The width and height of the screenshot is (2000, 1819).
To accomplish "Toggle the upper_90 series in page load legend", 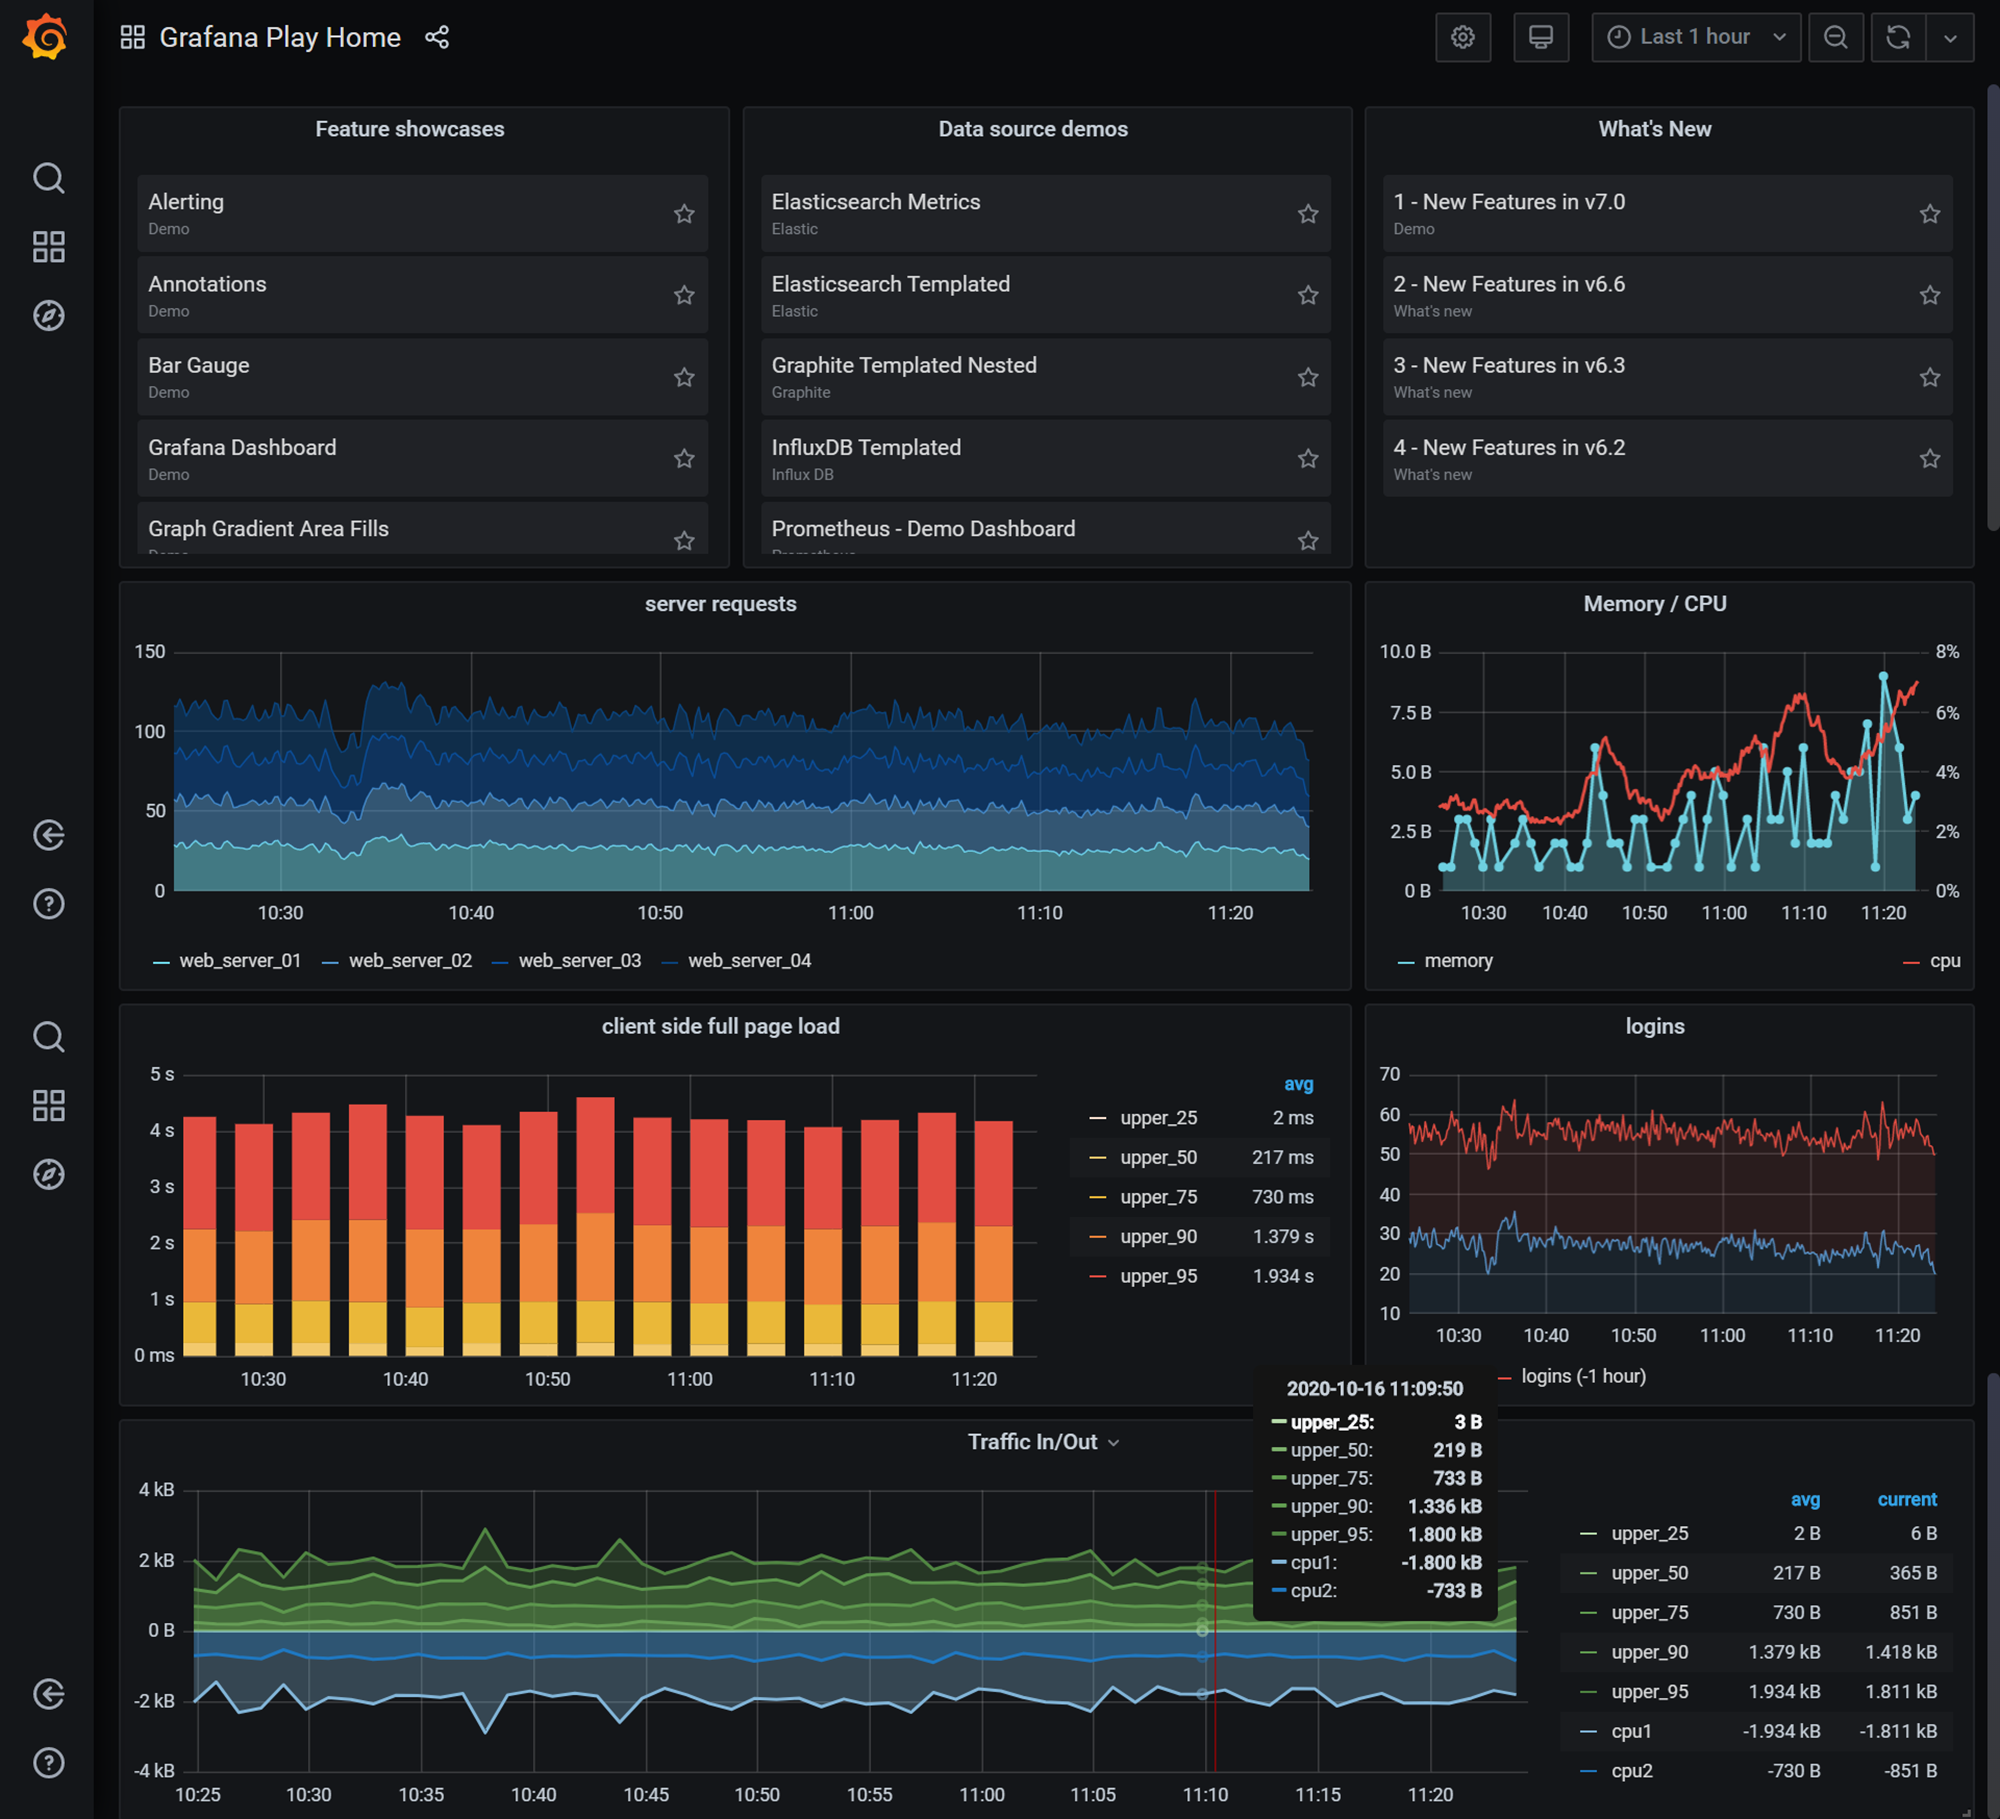I will [1158, 1237].
